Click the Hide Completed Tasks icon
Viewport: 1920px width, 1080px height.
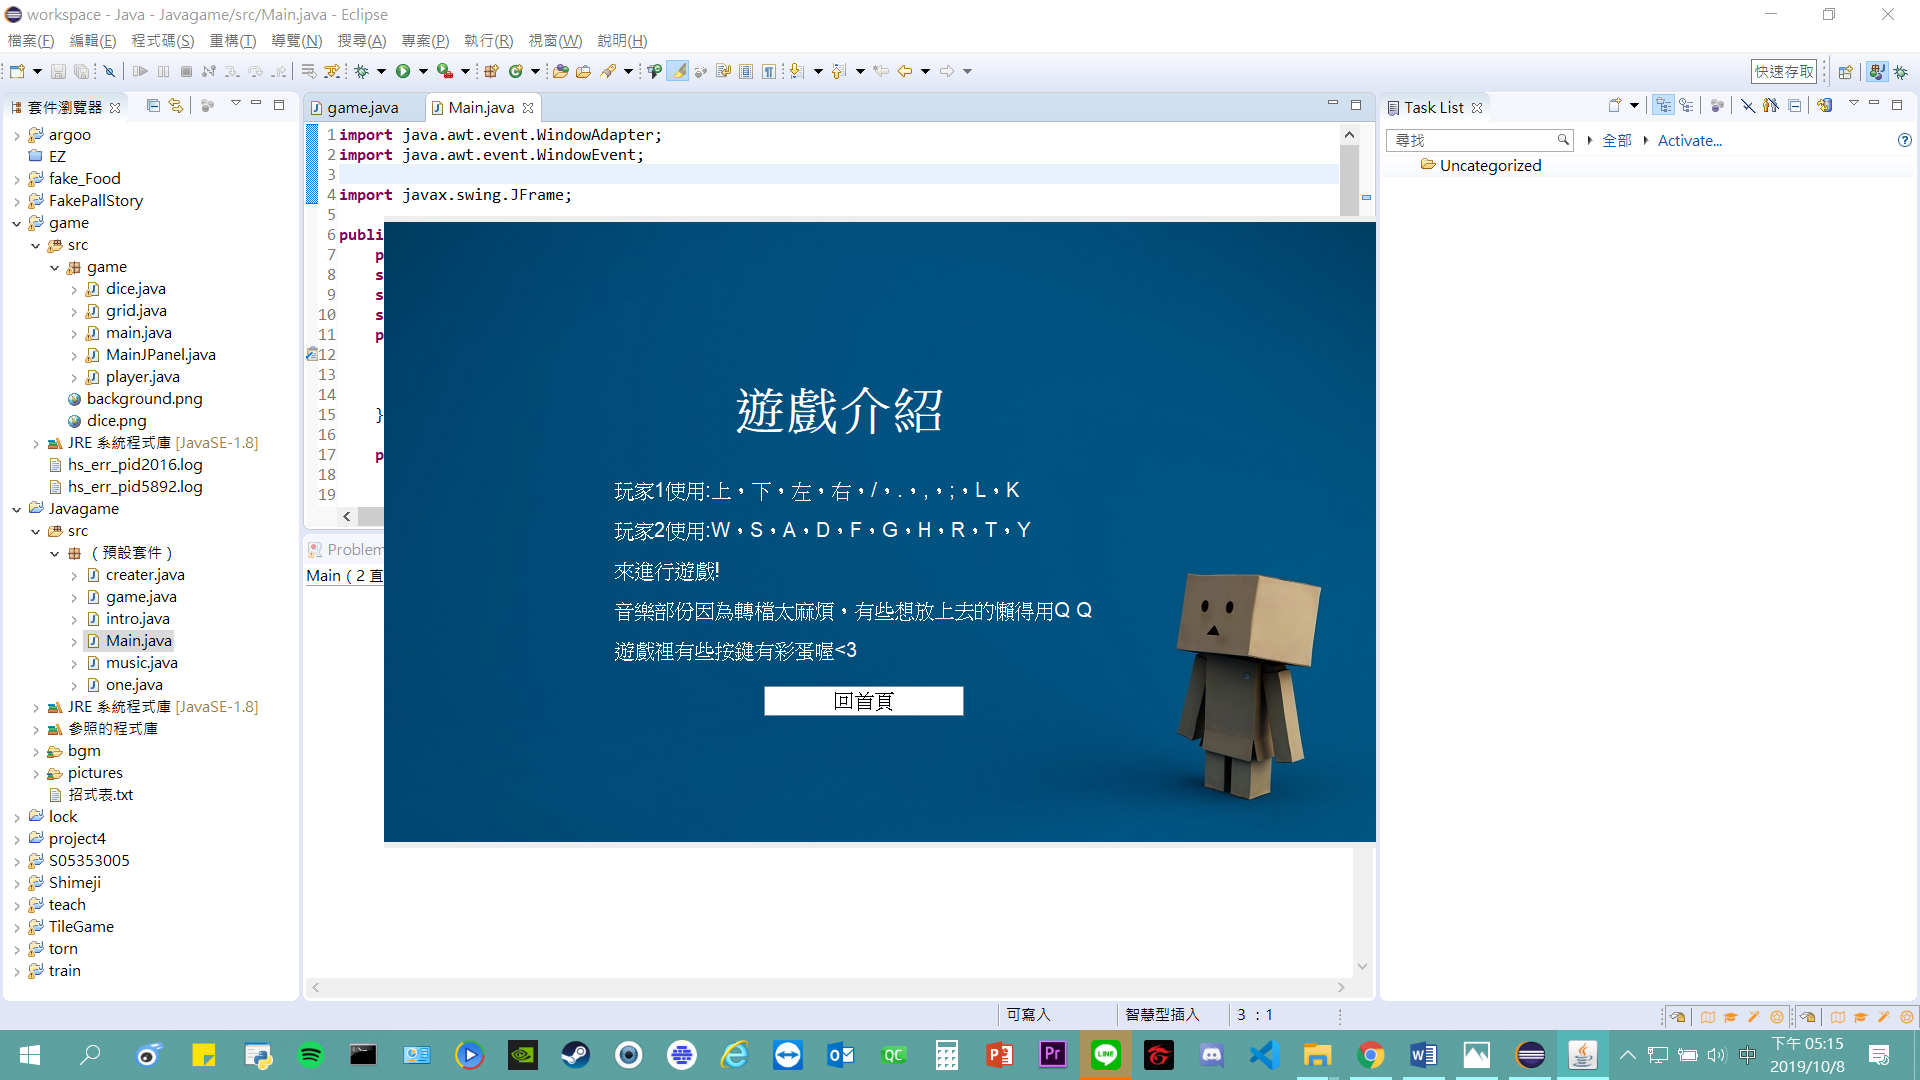point(1748,106)
